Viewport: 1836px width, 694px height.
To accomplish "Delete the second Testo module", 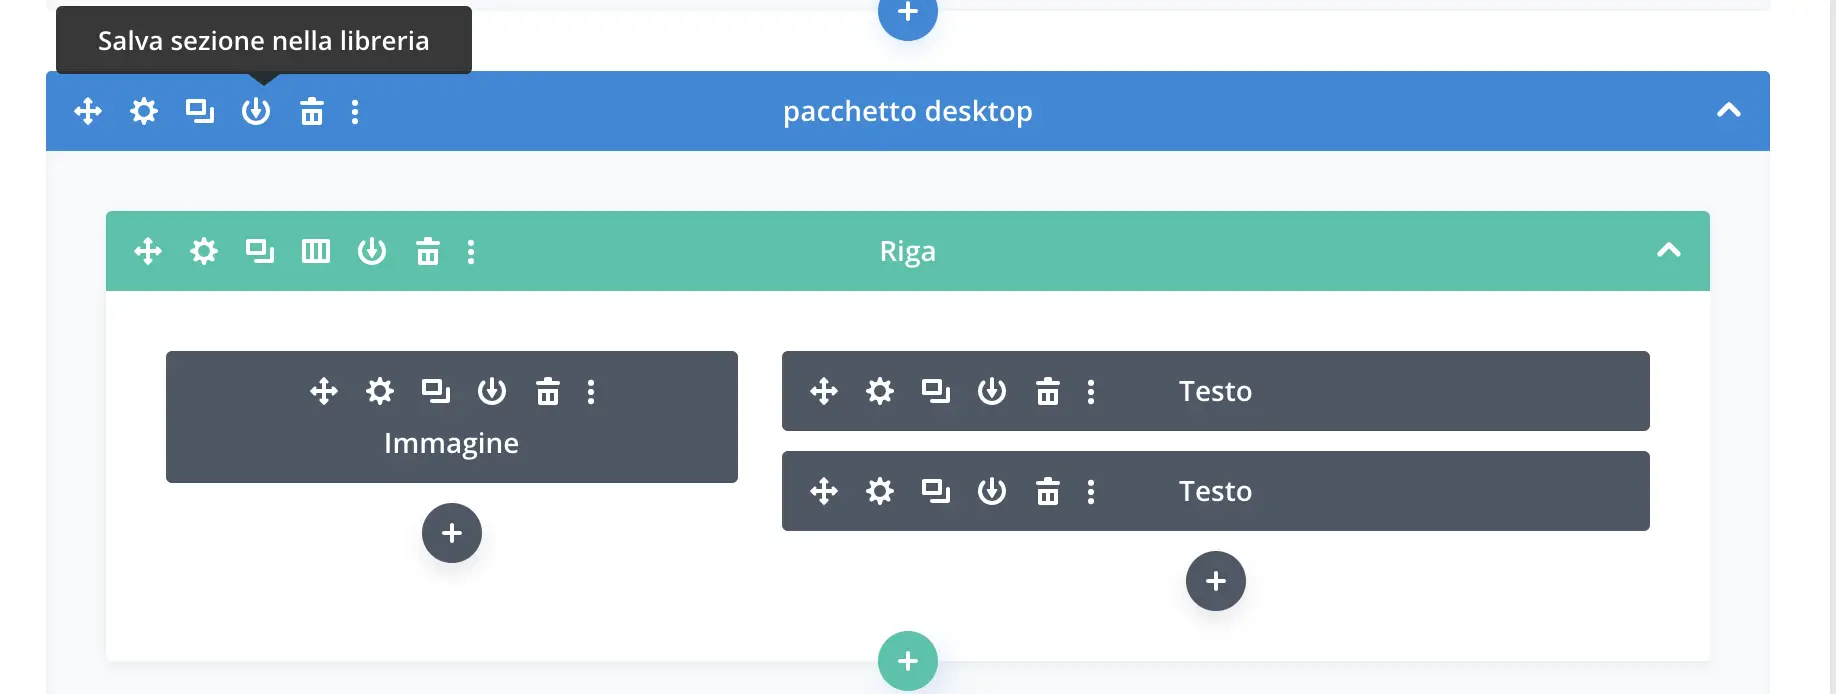I will (x=1048, y=491).
